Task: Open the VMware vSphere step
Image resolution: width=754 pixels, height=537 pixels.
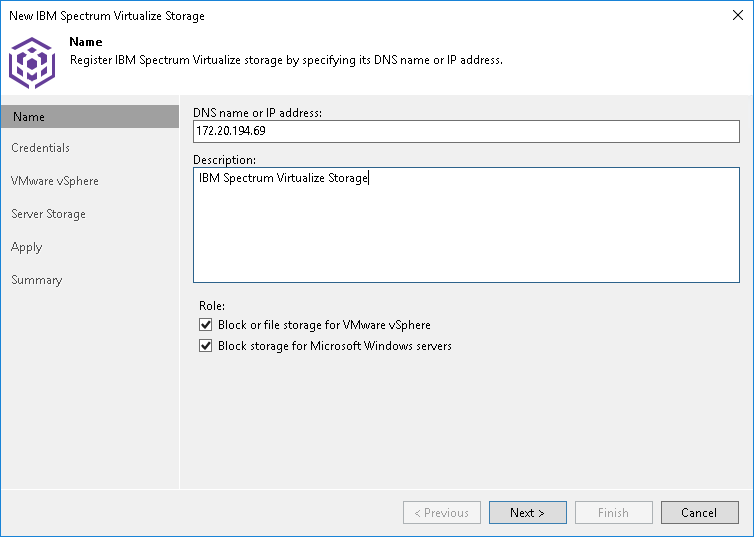Action: [x=55, y=181]
